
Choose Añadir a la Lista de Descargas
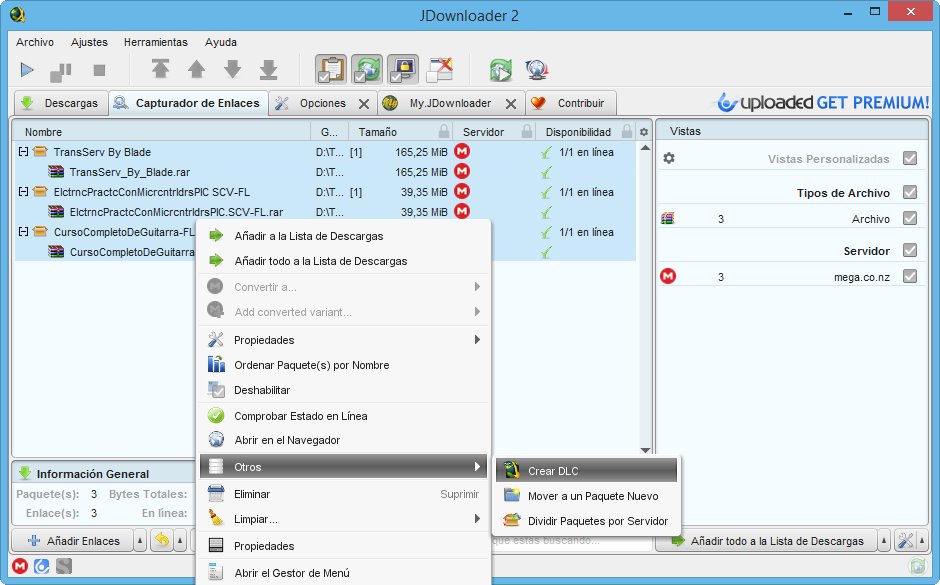pos(344,236)
